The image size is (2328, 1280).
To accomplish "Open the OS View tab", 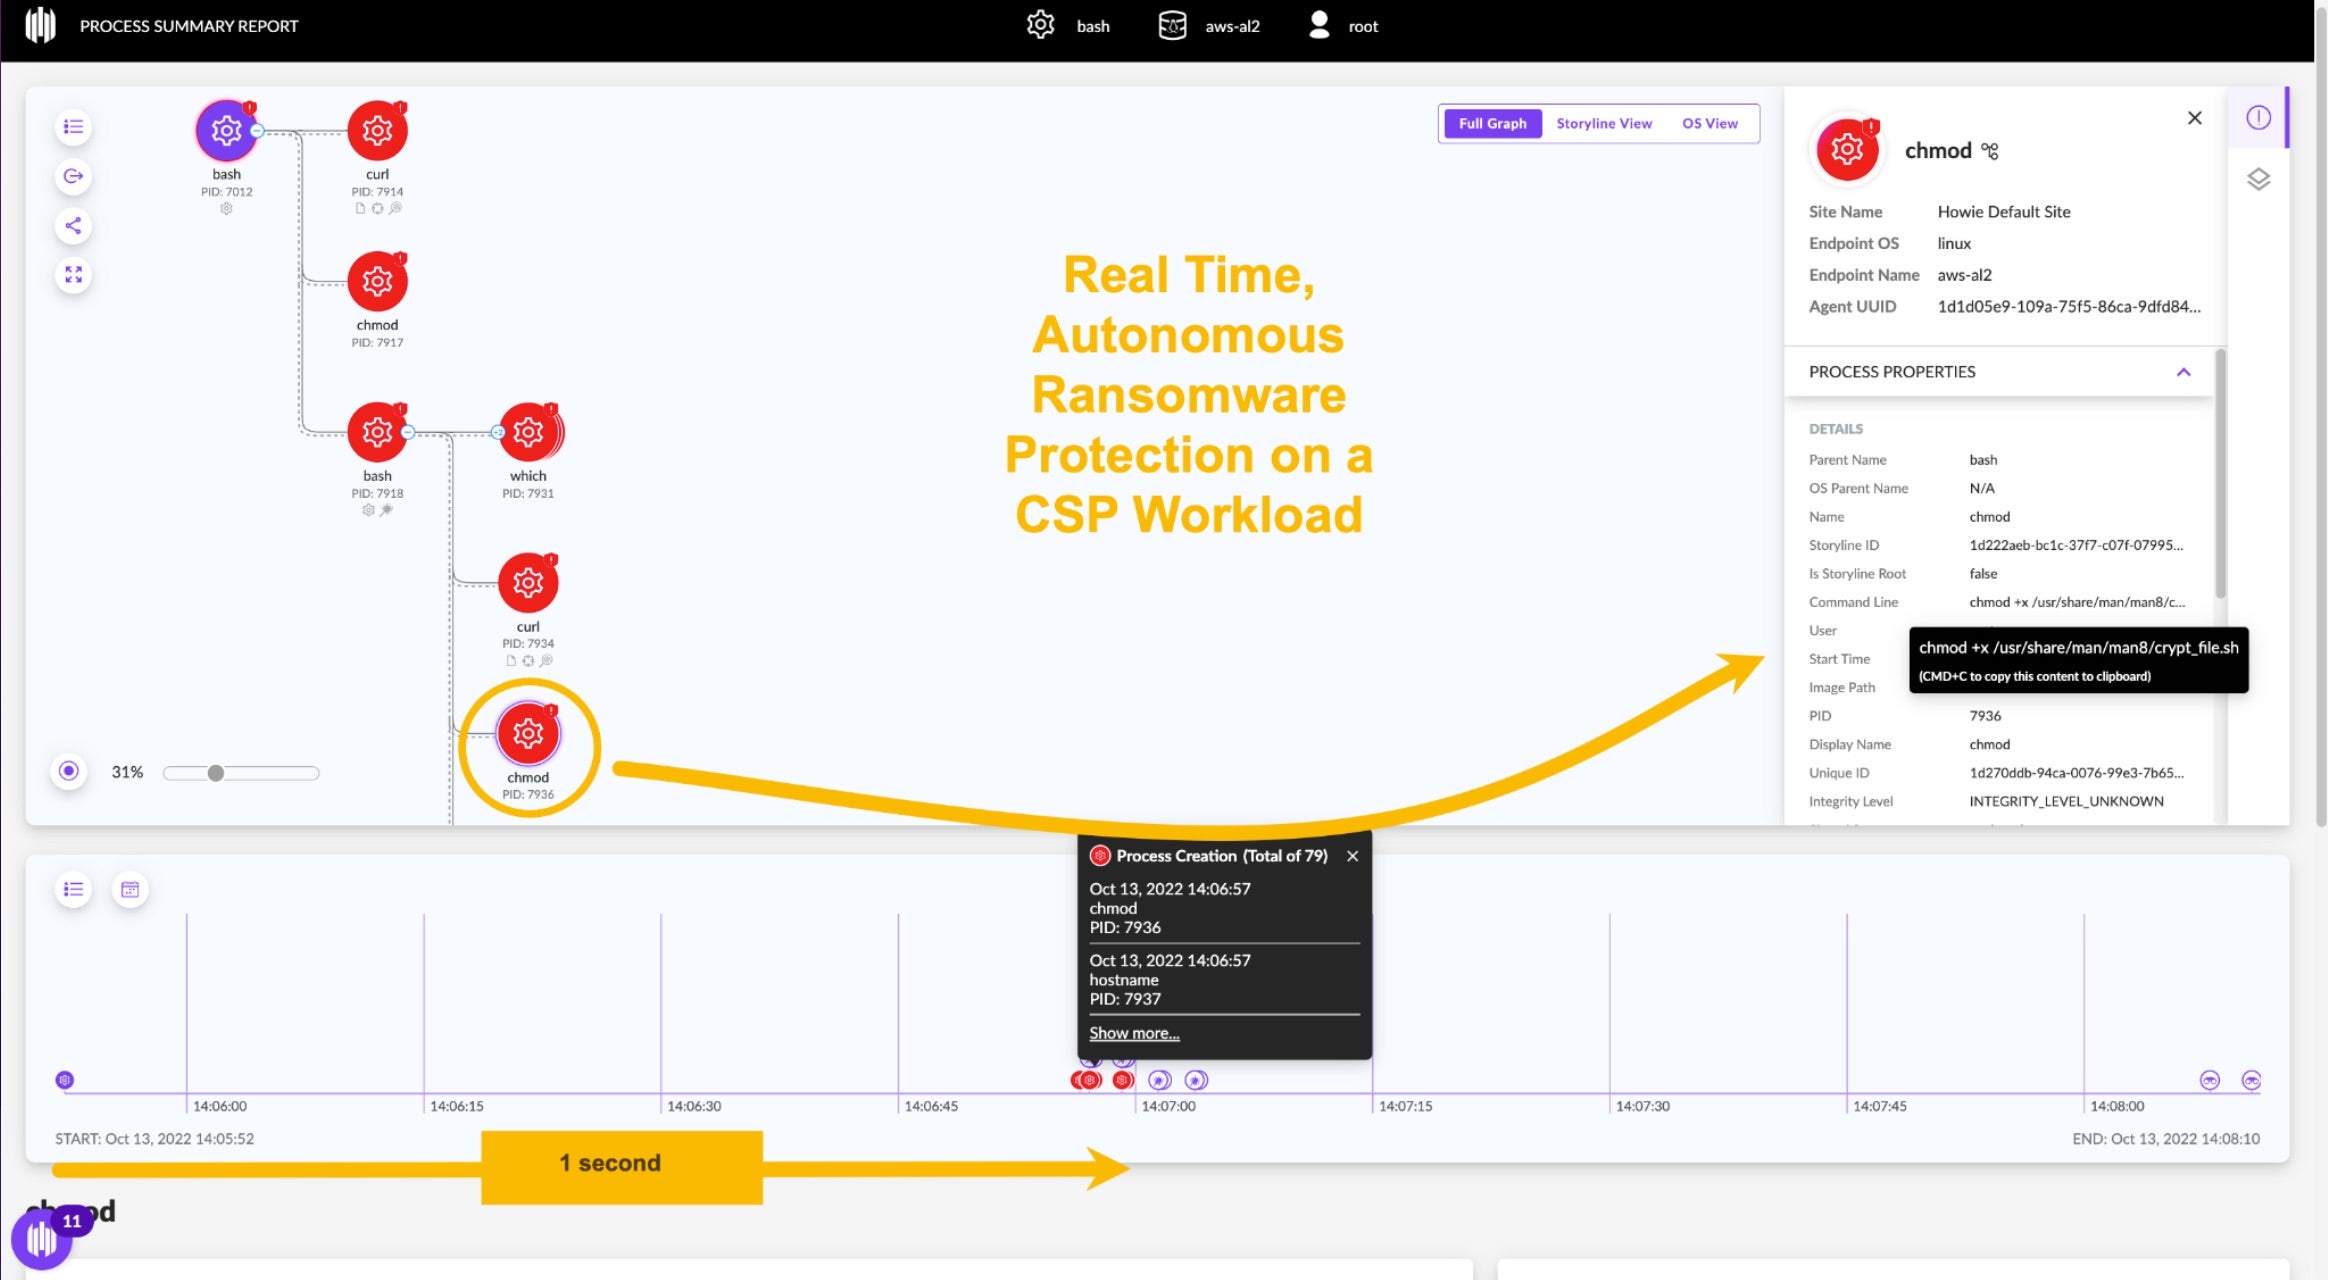I will click(1709, 123).
